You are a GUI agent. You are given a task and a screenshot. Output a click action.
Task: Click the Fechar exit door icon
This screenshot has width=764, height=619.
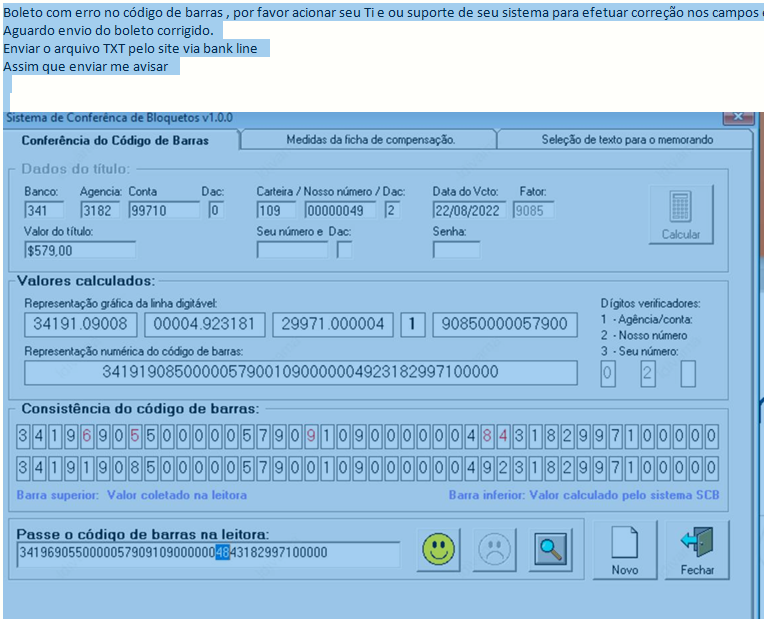697,550
